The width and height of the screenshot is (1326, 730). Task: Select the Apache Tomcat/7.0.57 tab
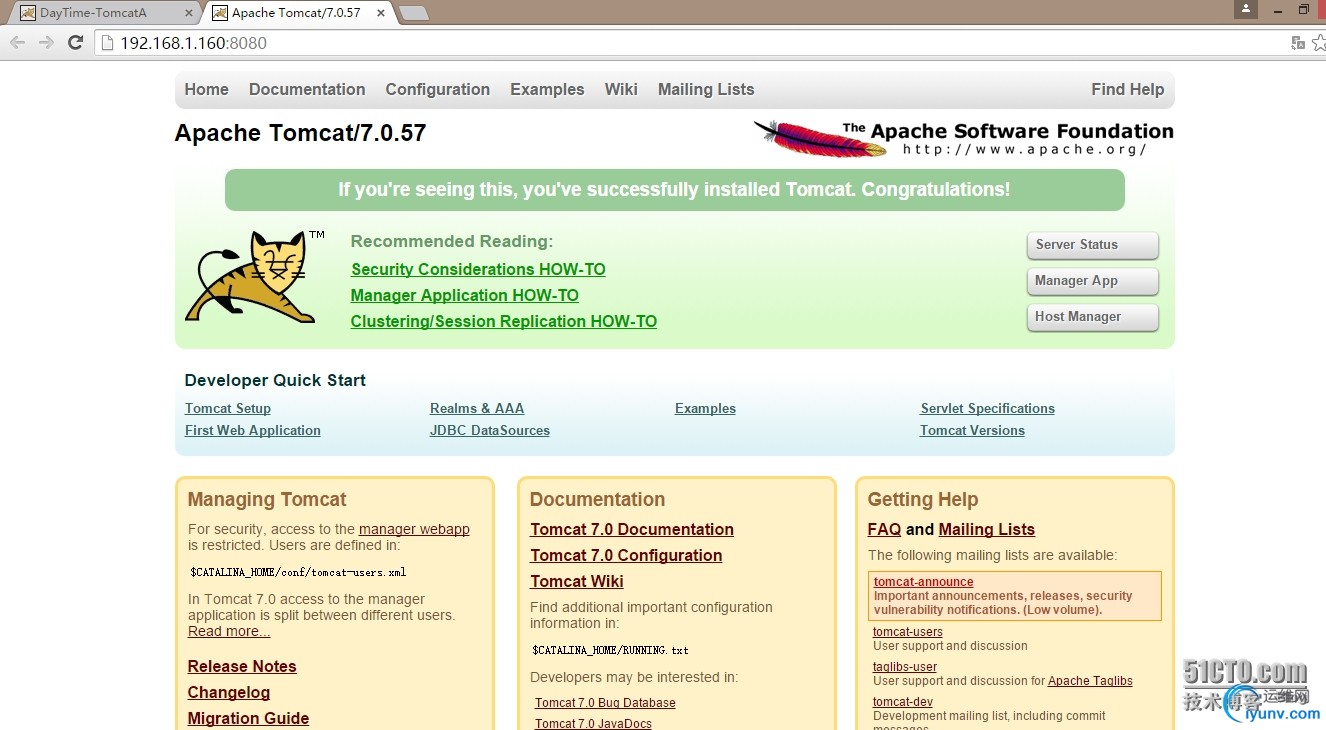296,13
